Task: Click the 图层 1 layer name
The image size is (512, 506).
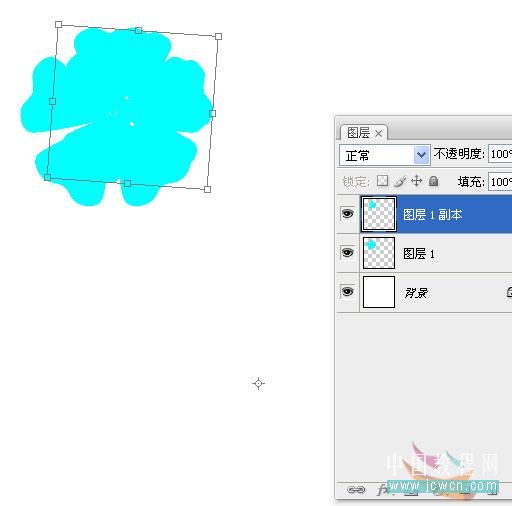Action: 419,254
